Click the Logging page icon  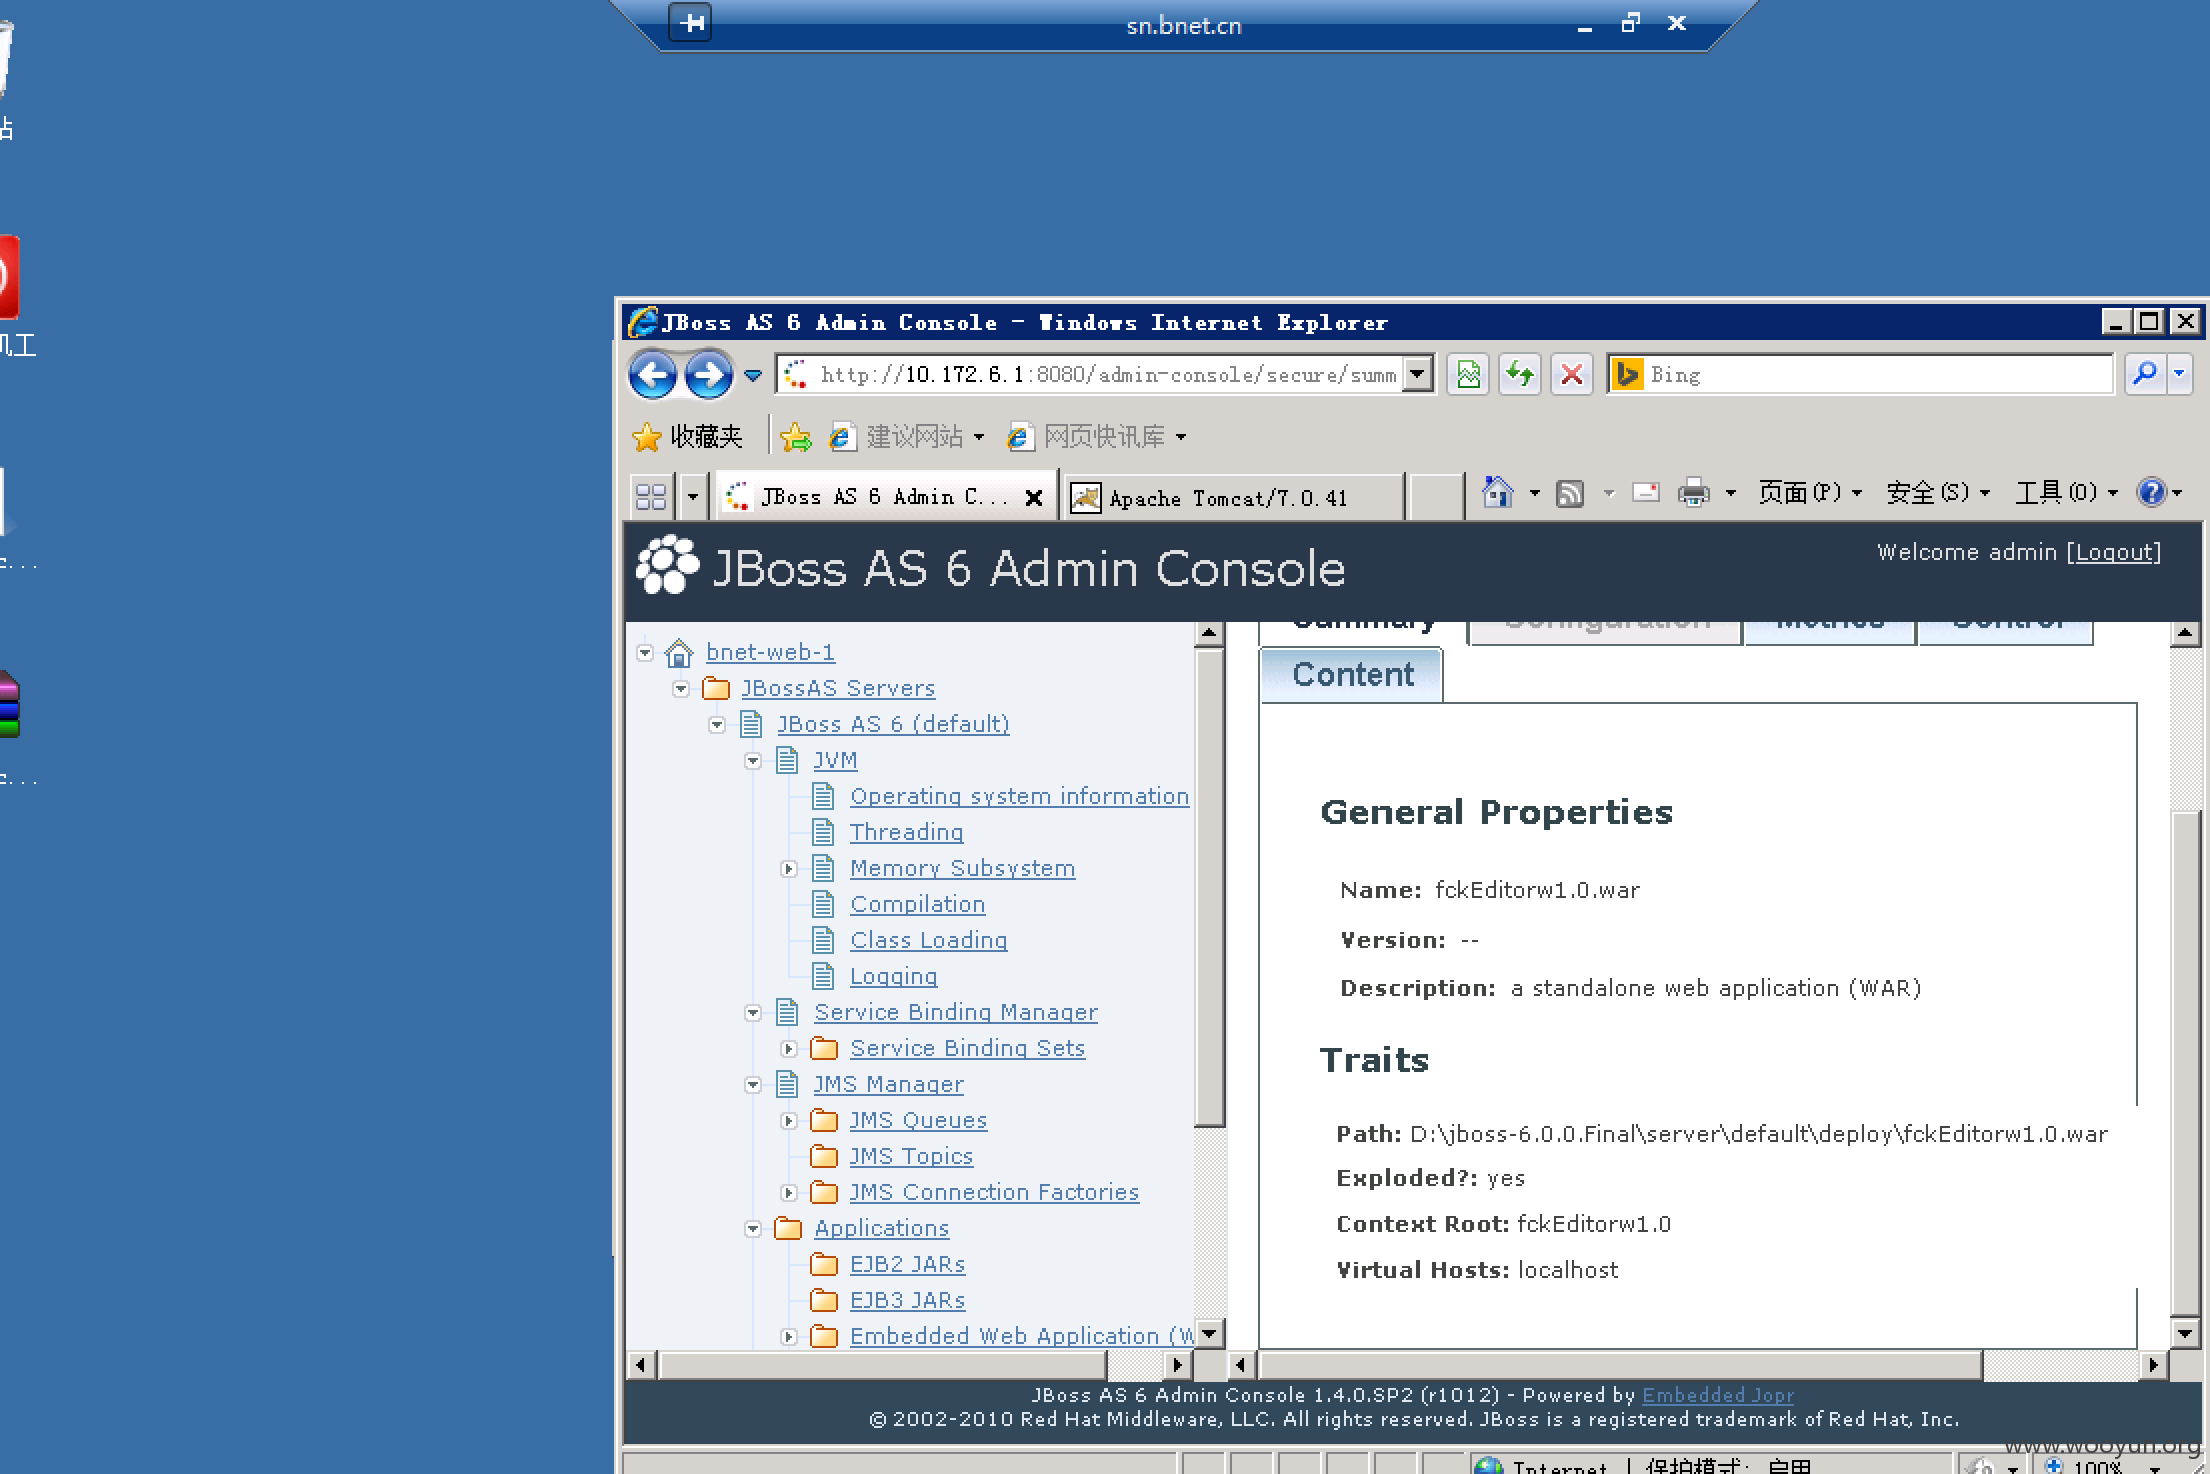click(x=823, y=976)
